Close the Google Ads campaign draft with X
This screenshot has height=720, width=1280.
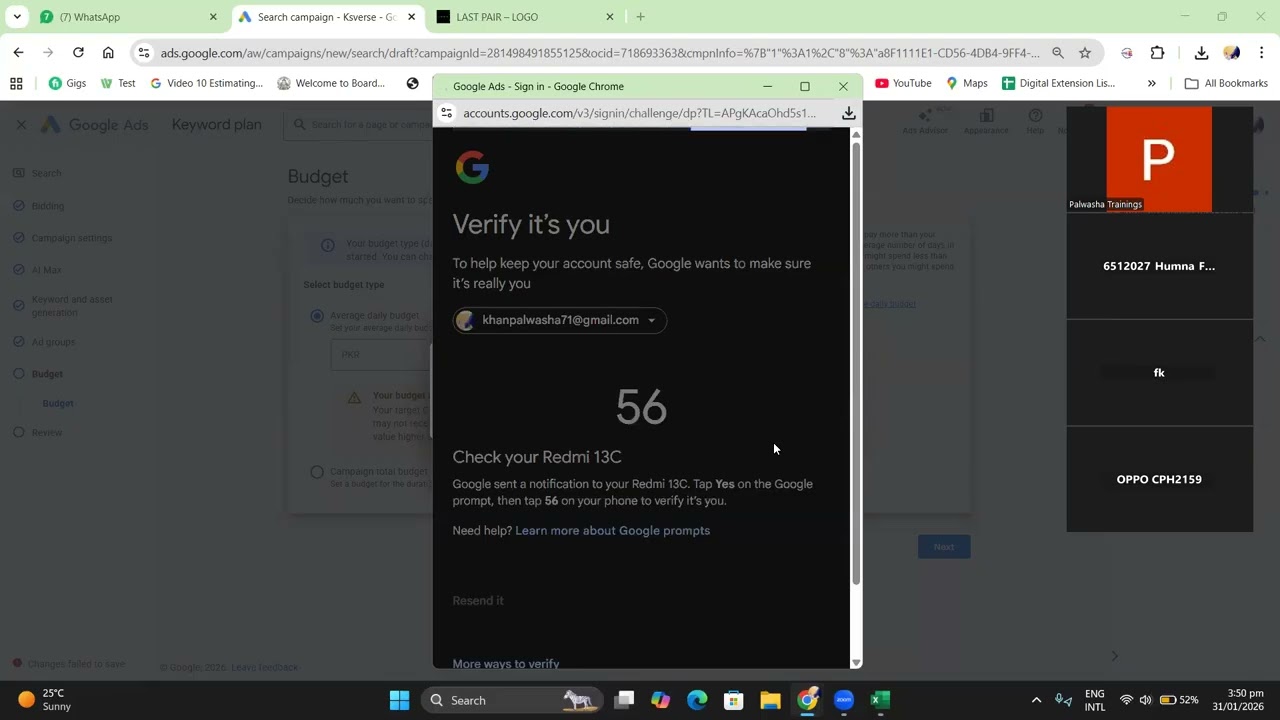point(21,125)
